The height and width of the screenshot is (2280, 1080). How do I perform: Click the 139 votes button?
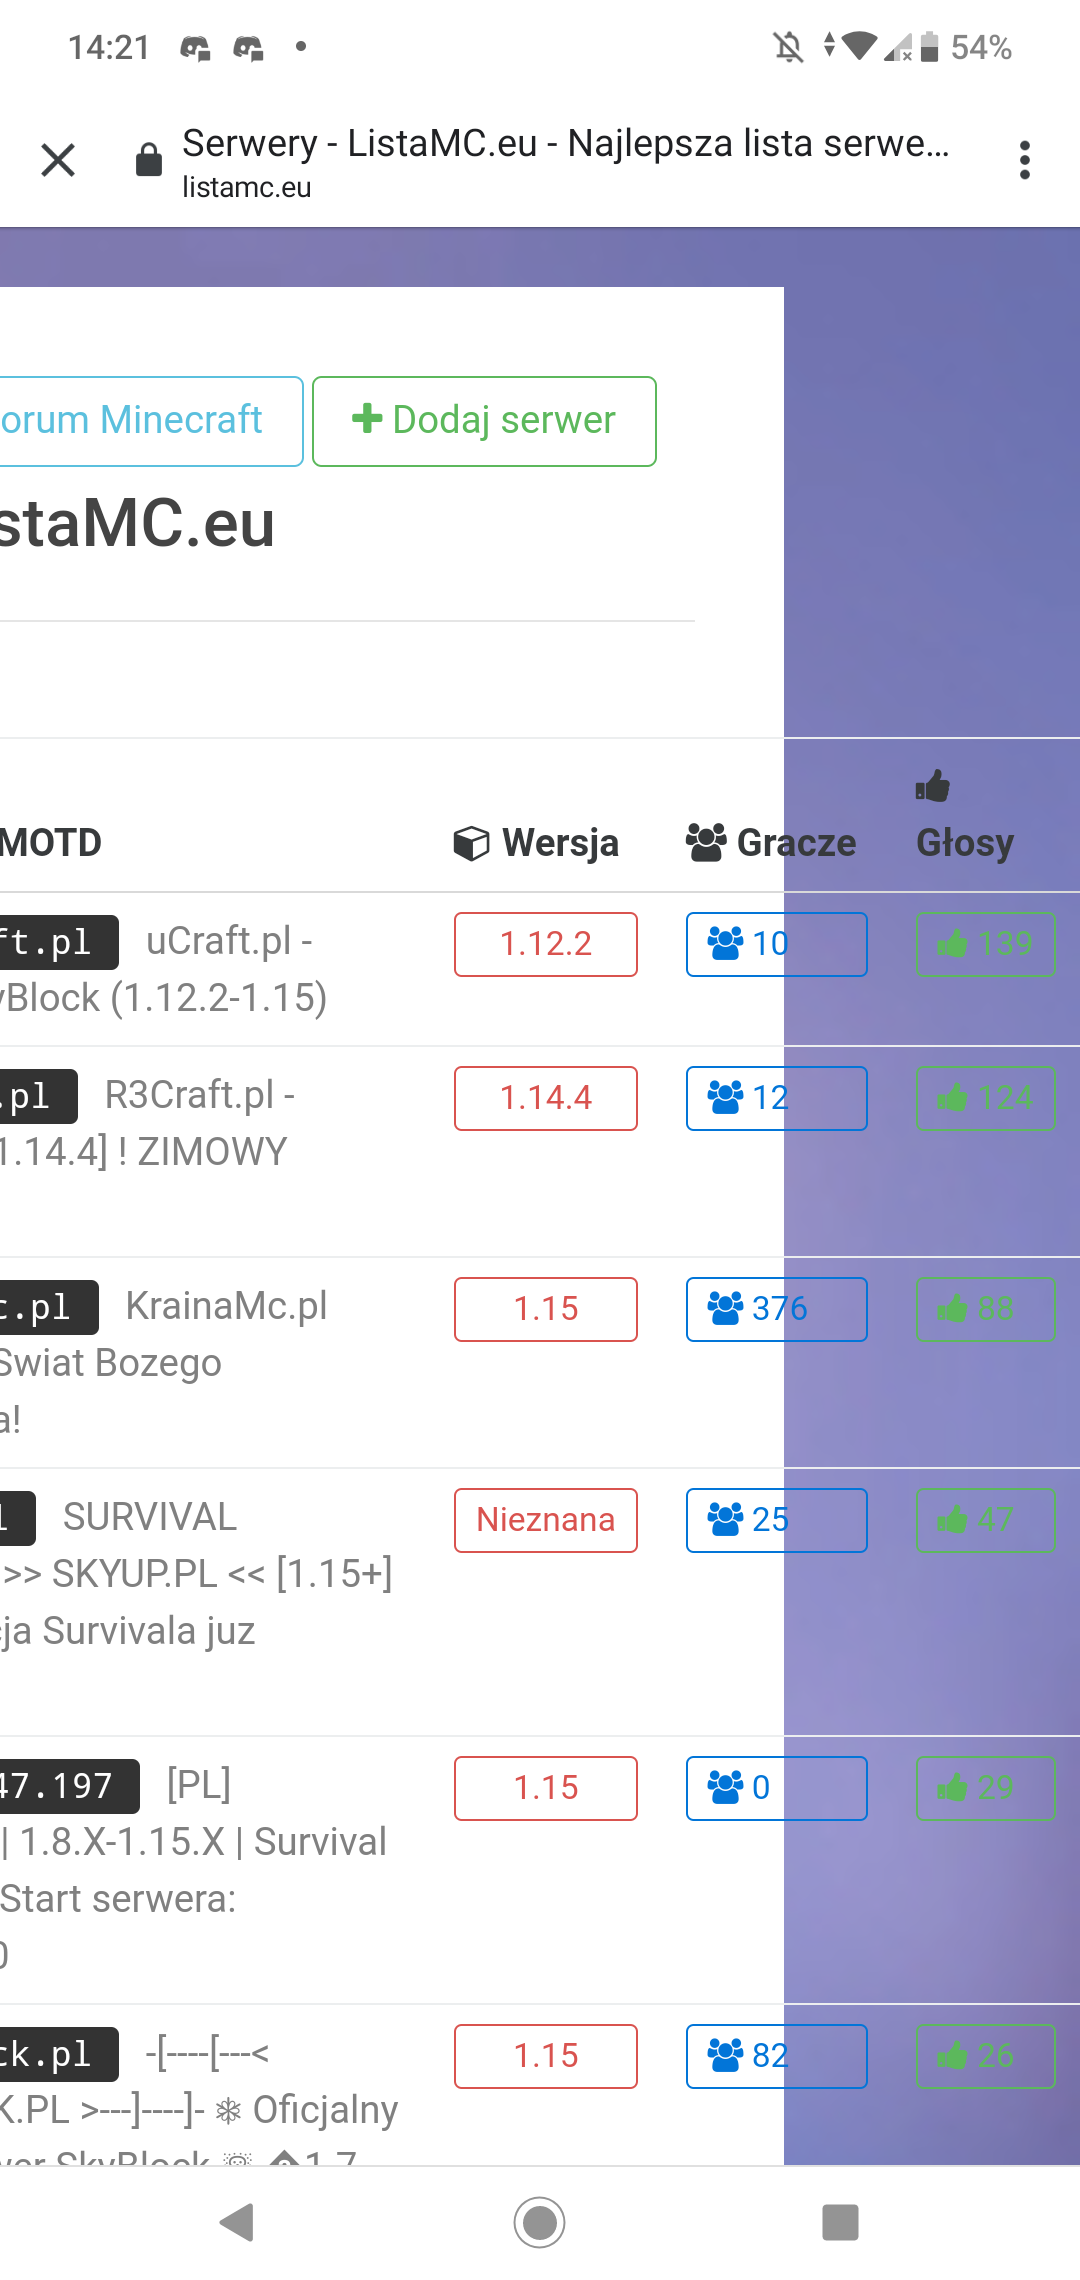click(x=985, y=944)
